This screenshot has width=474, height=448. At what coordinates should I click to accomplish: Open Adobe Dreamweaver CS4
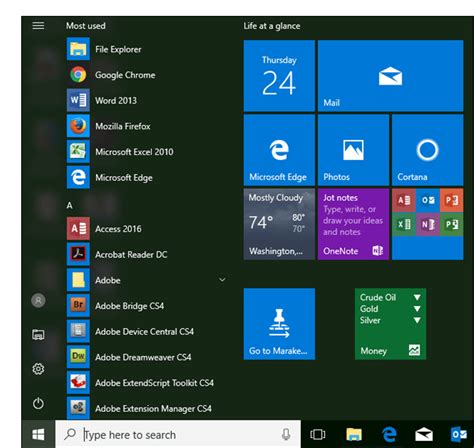[x=147, y=357]
